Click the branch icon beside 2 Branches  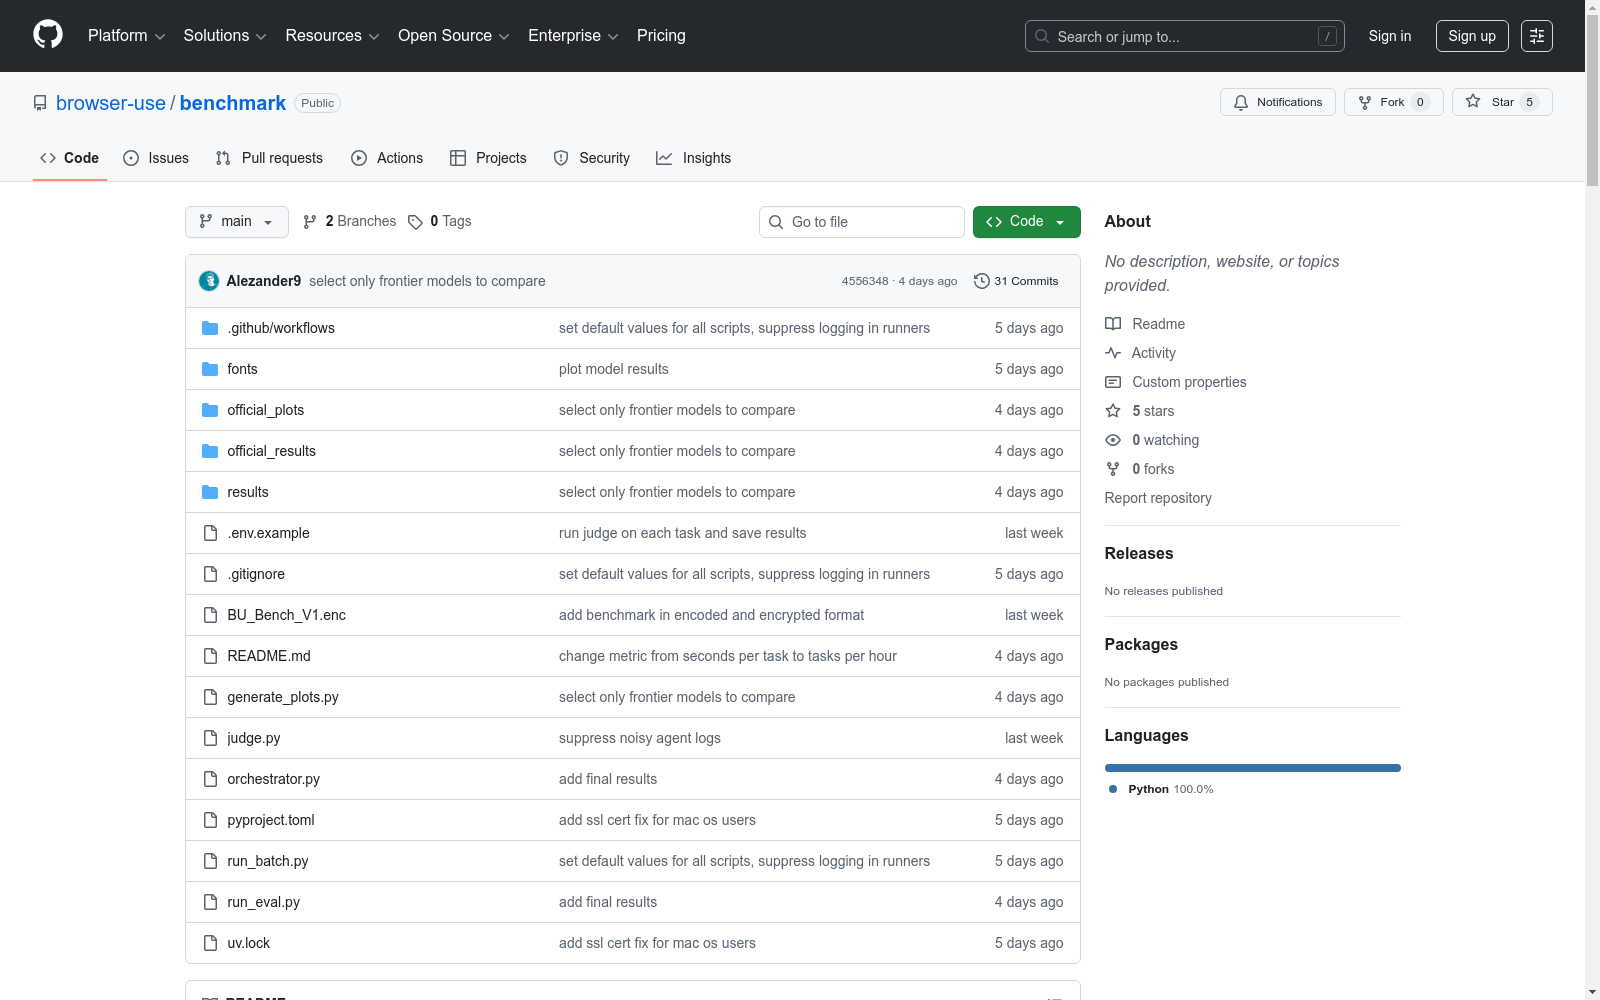click(310, 222)
